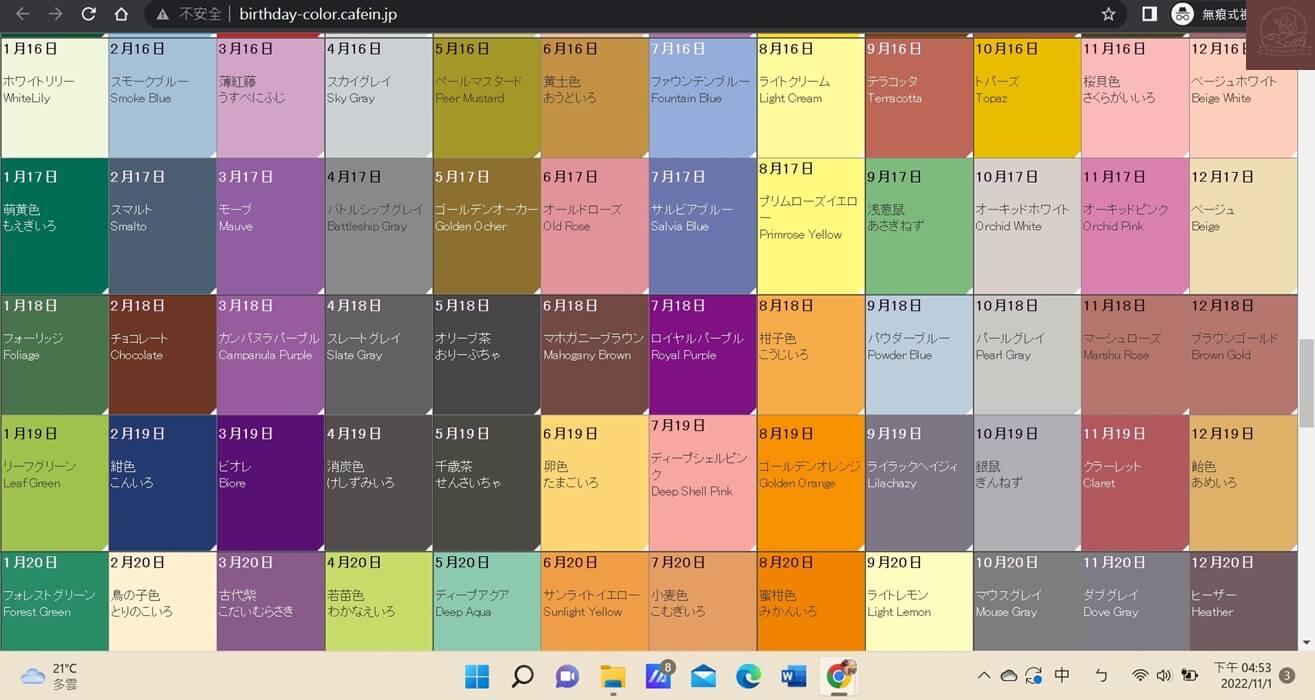
Task: Go to the browser home page
Action: pyautogui.click(x=121, y=14)
